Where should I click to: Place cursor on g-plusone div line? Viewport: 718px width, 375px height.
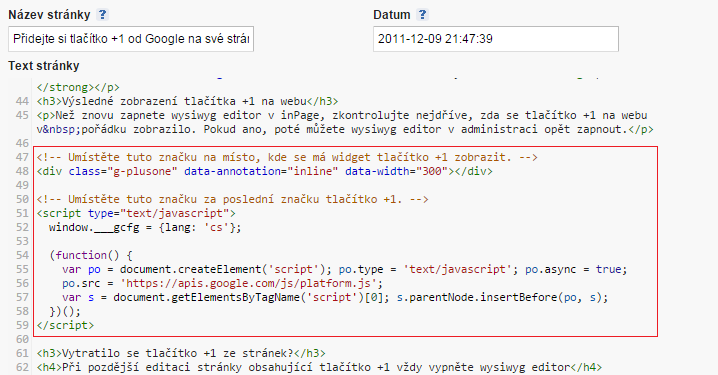click(x=265, y=171)
